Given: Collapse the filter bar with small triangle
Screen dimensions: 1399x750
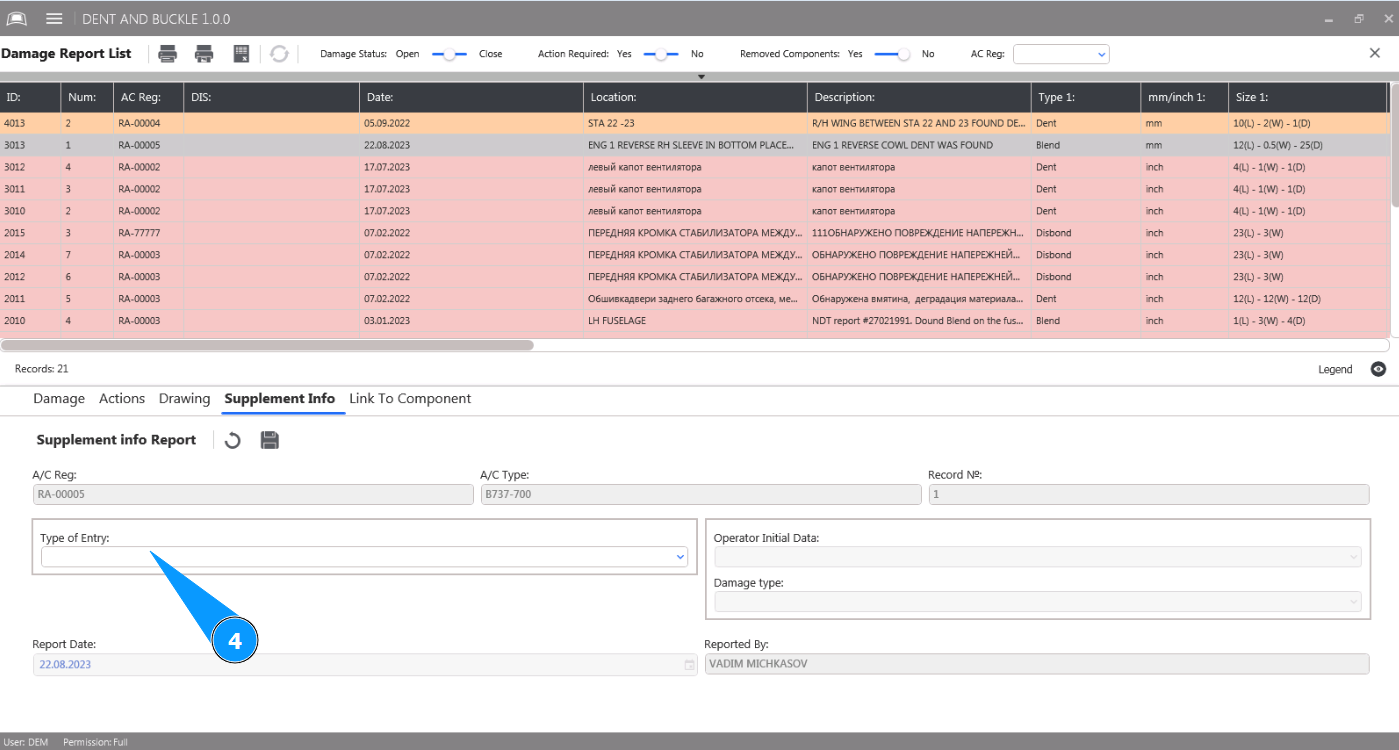Looking at the screenshot, I should (701, 77).
